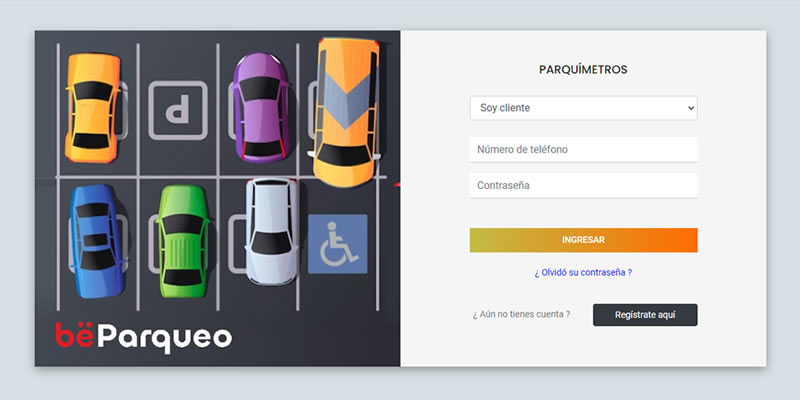This screenshot has height=400, width=800.
Task: Click the empty parking space P symbol
Action: tap(178, 109)
